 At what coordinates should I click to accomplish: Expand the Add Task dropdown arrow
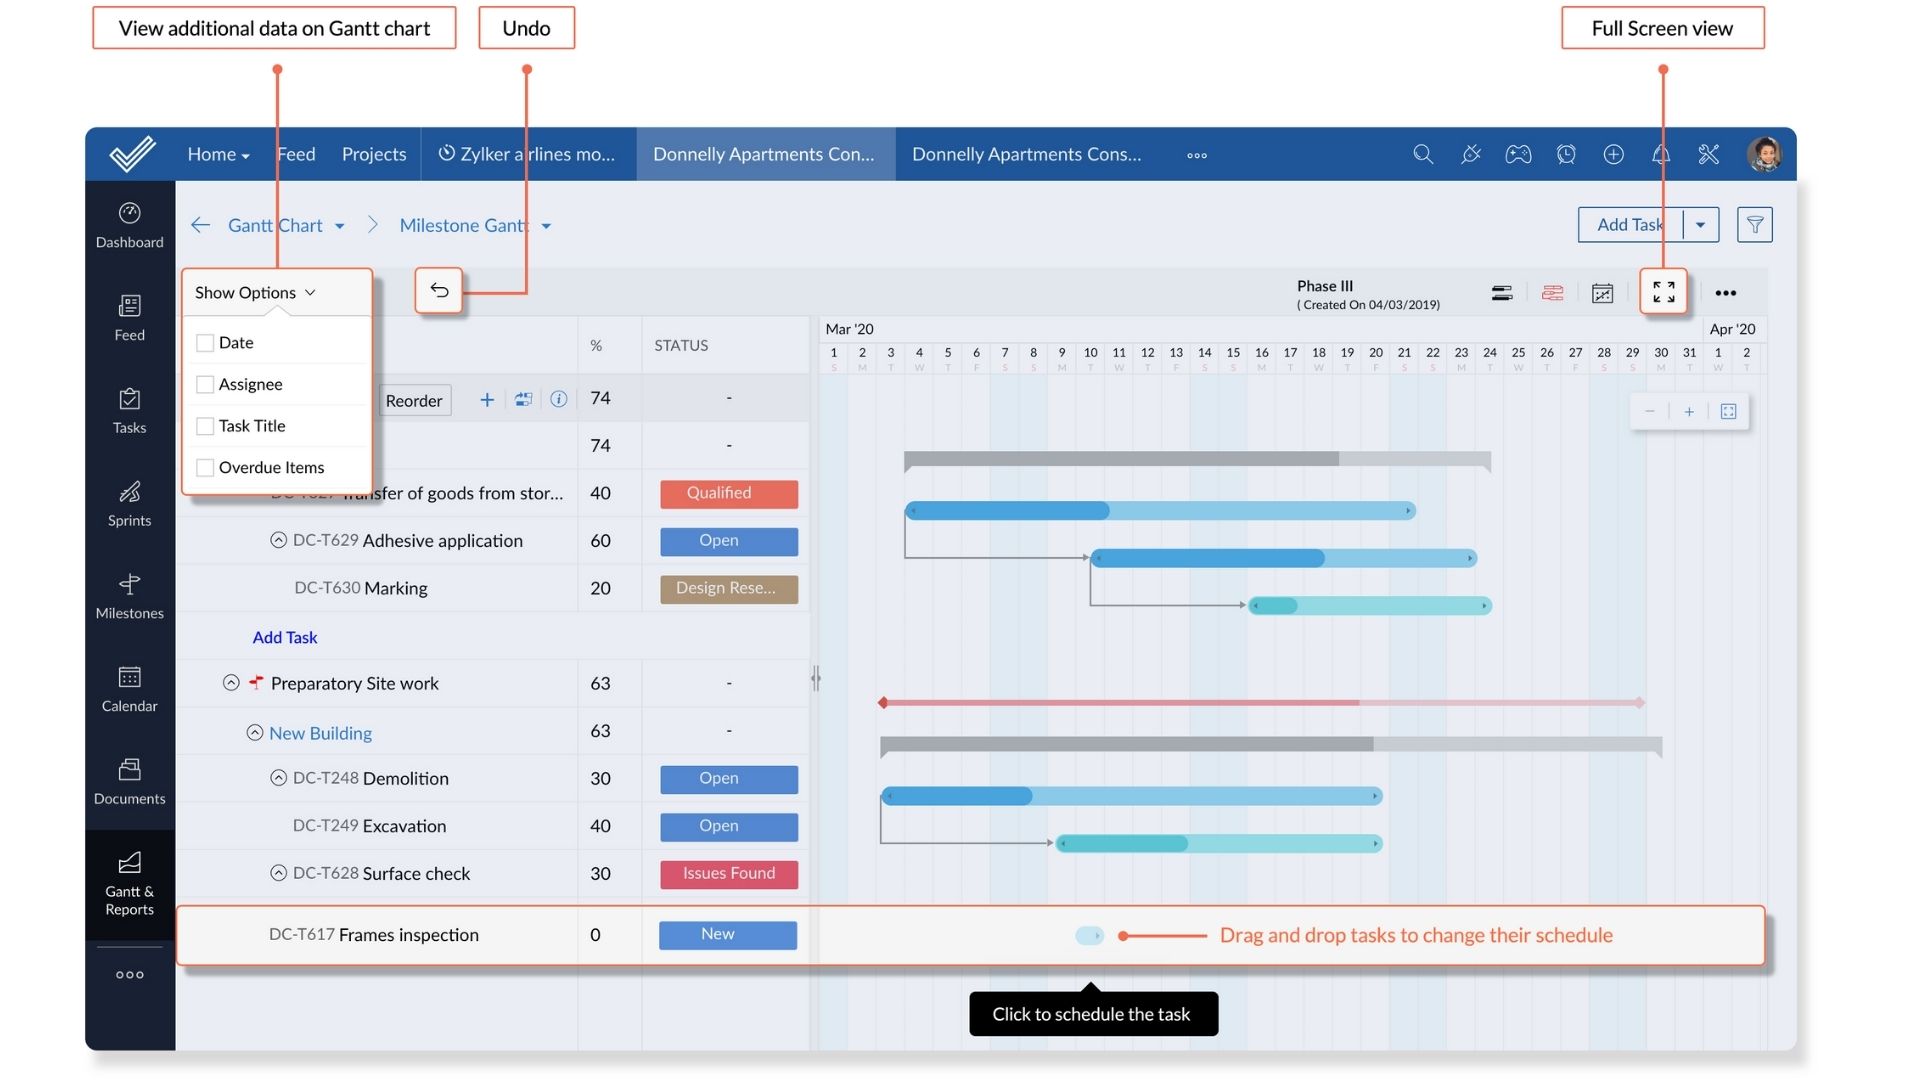(x=1701, y=224)
